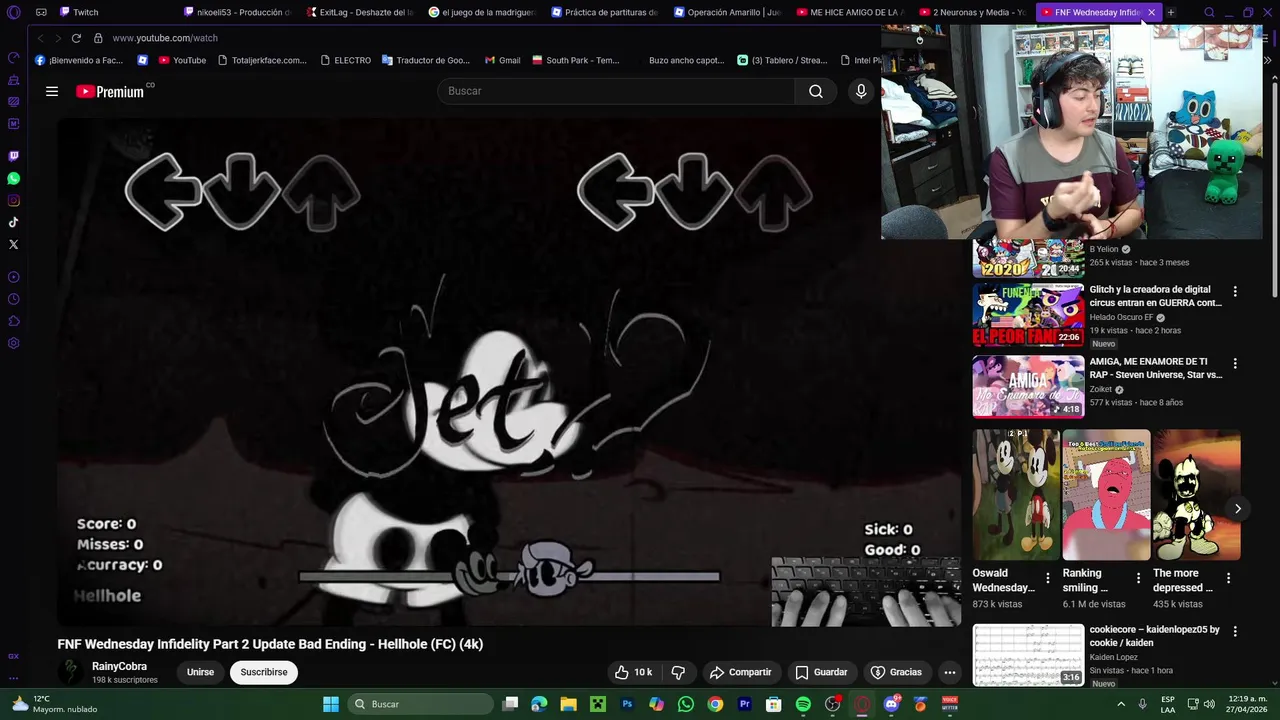Open the AMIGA ME ENAMORE DE TI thumbnail
This screenshot has height=720, width=1280.
tap(1028, 386)
